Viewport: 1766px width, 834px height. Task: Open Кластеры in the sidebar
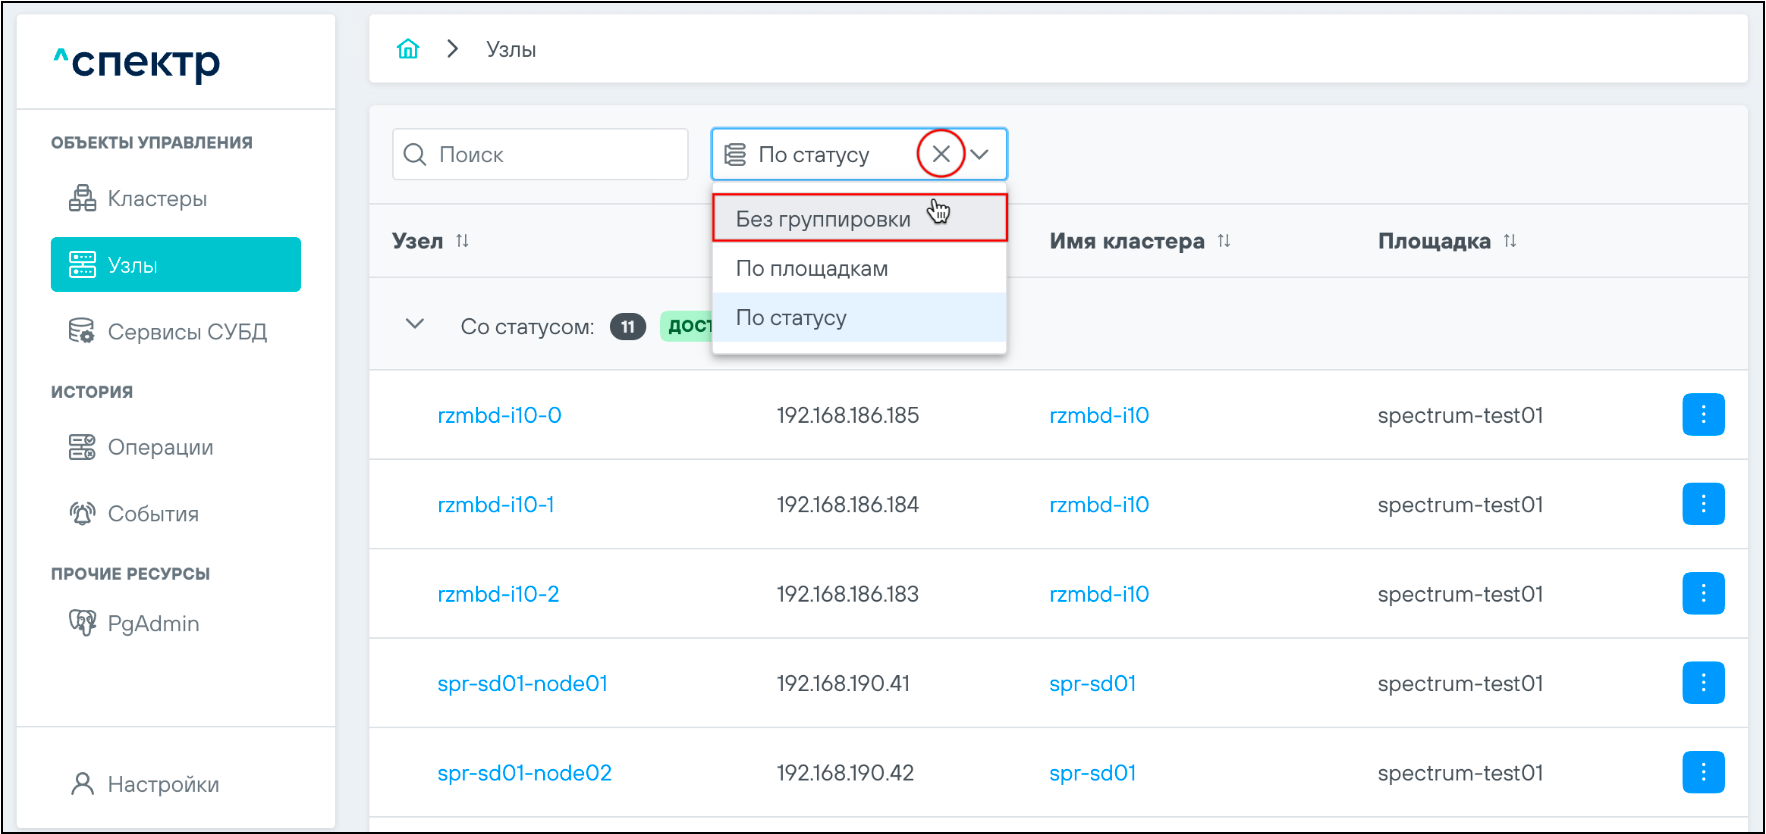(157, 199)
